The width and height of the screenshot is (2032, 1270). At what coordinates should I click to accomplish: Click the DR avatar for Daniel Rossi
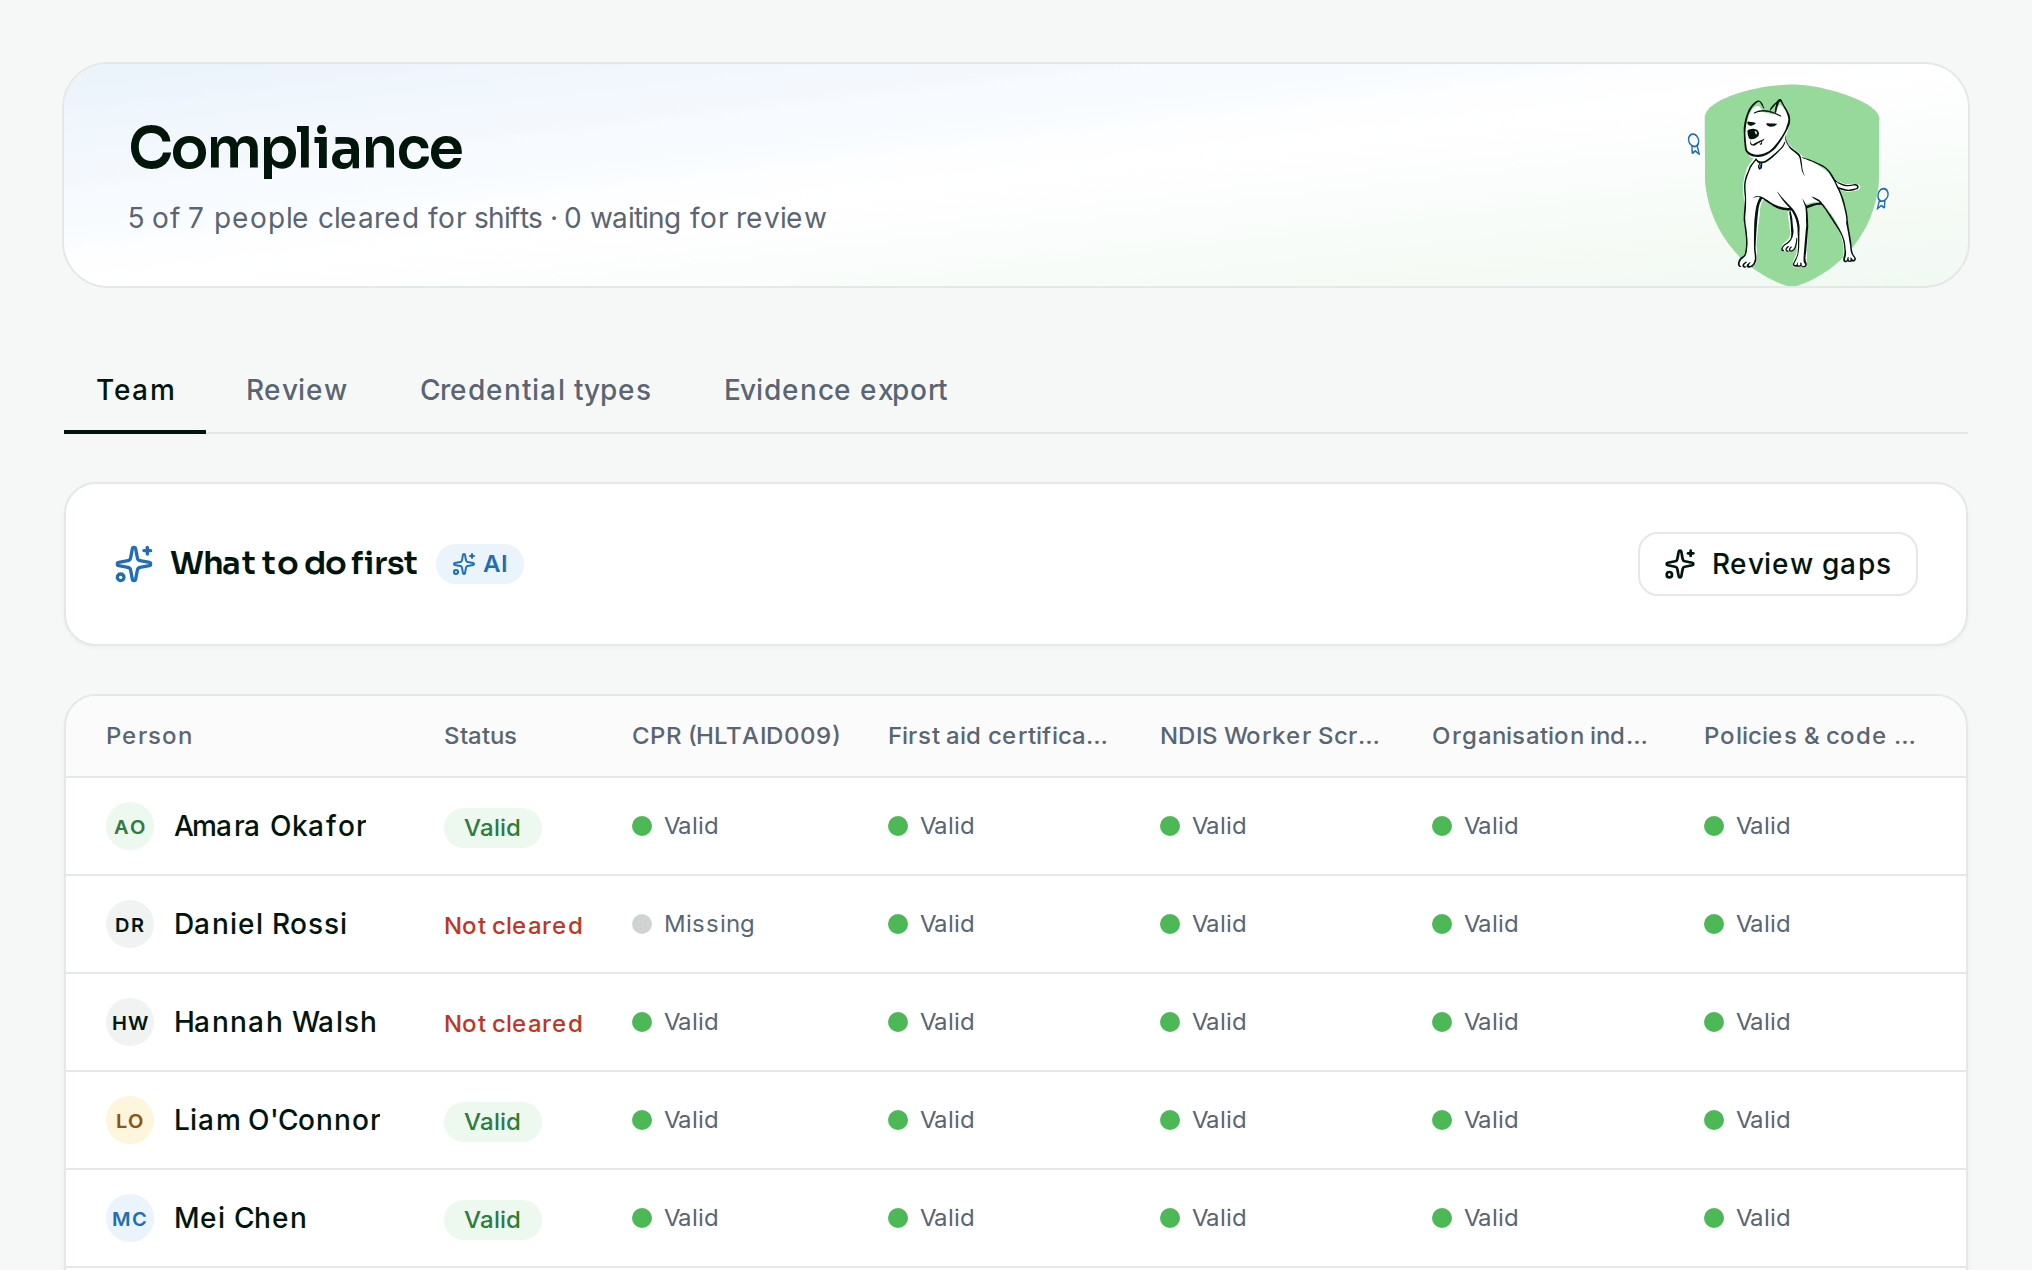pyautogui.click(x=130, y=924)
